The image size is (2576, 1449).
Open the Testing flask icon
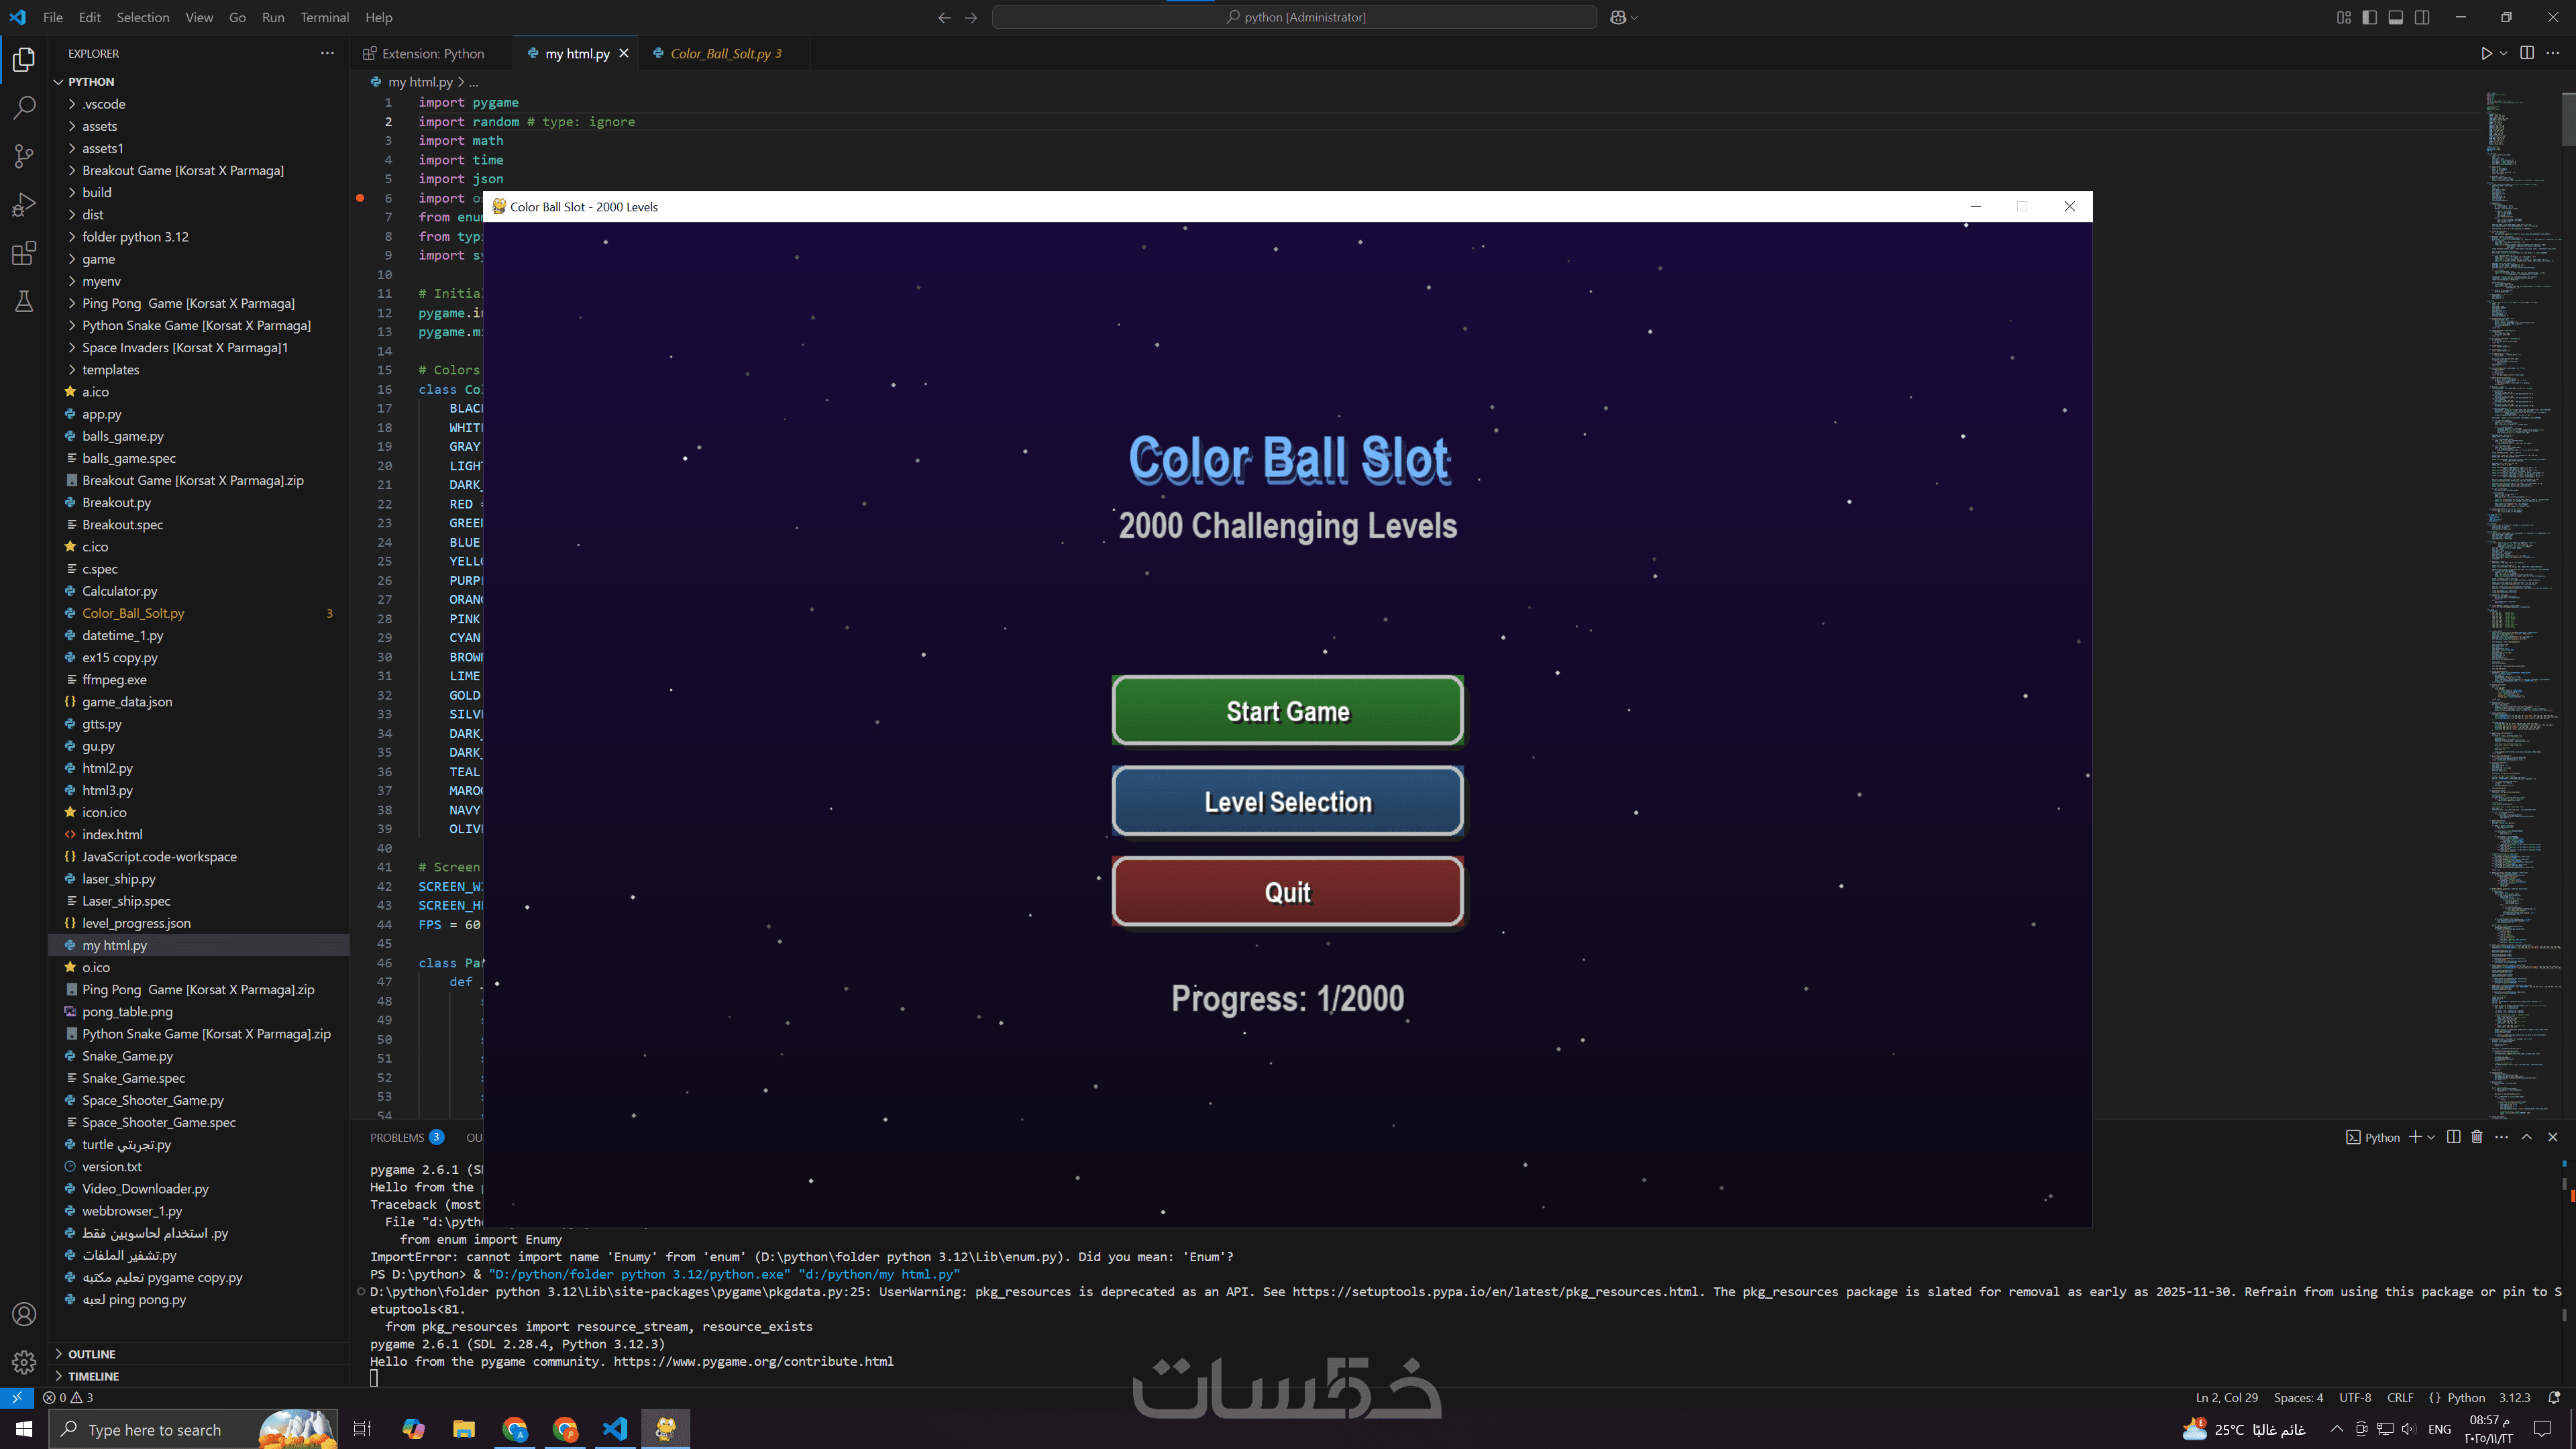pyautogui.click(x=24, y=301)
